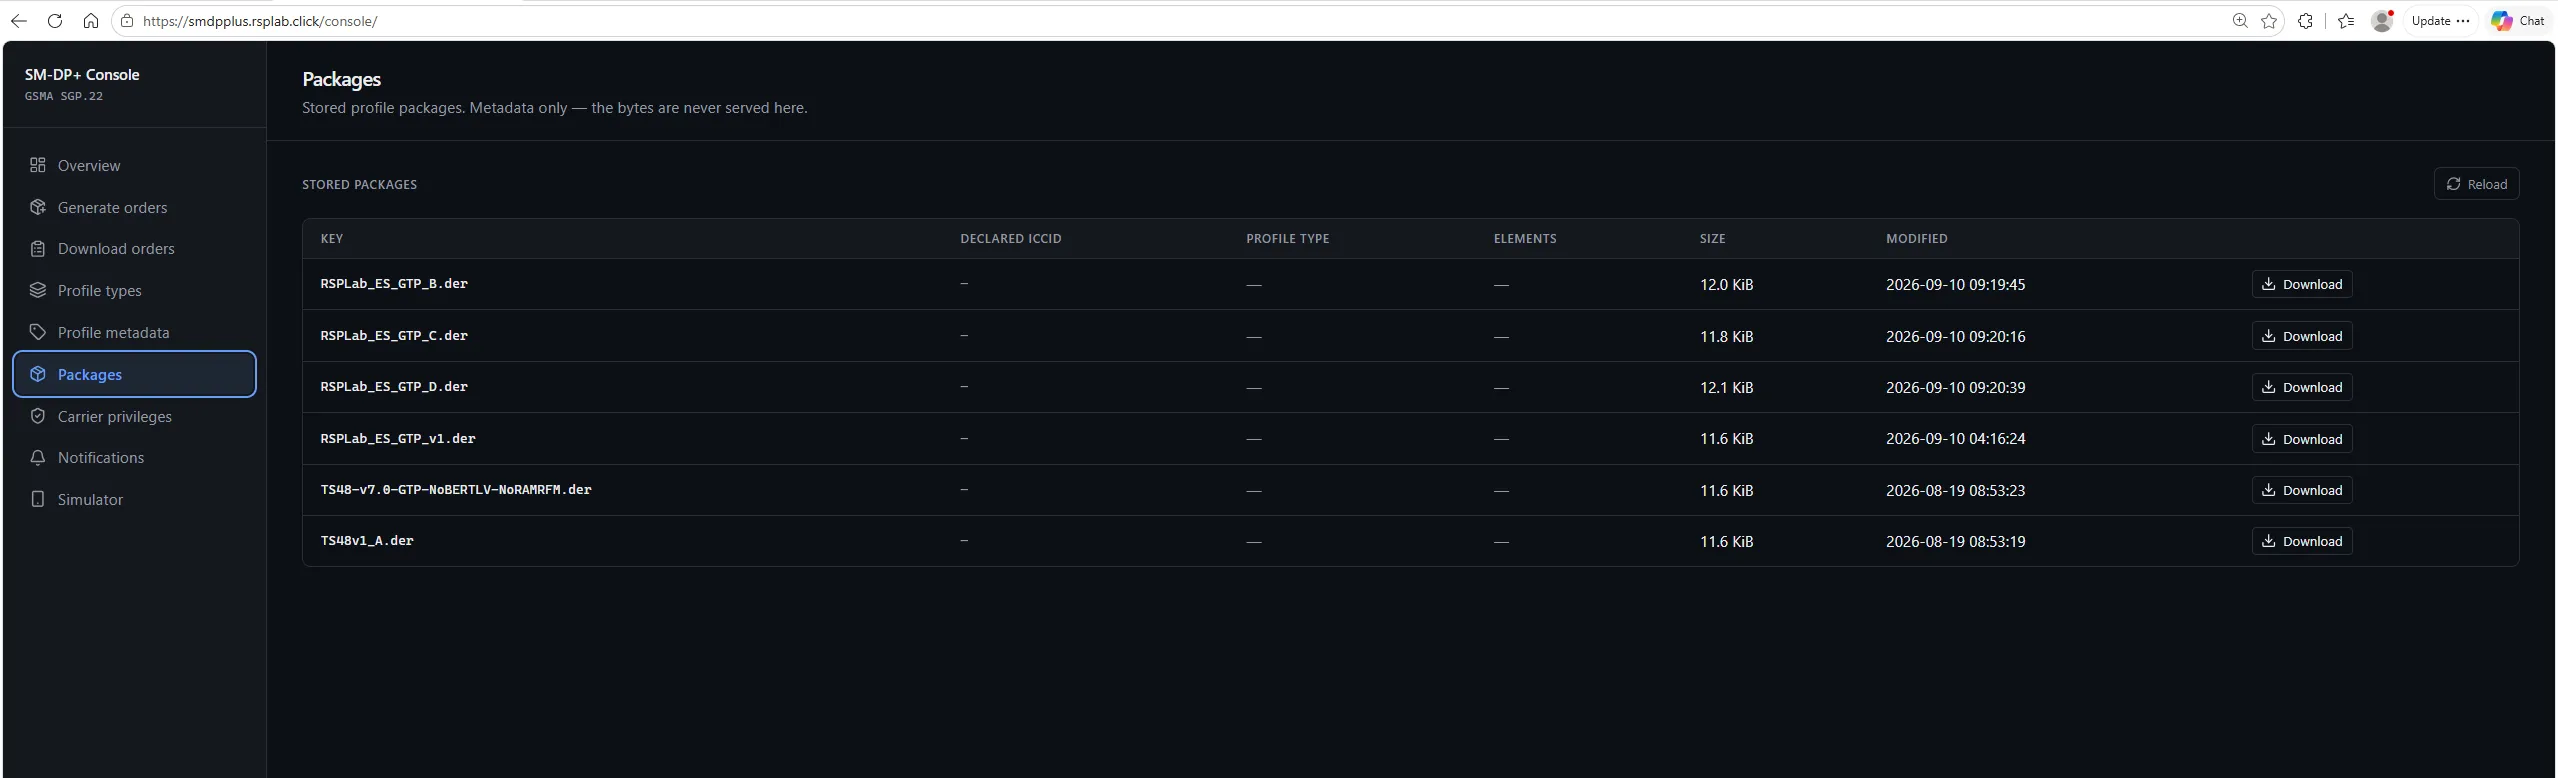Open the favorites list icon
Viewport: 2558px width, 778px height.
click(x=2346, y=21)
